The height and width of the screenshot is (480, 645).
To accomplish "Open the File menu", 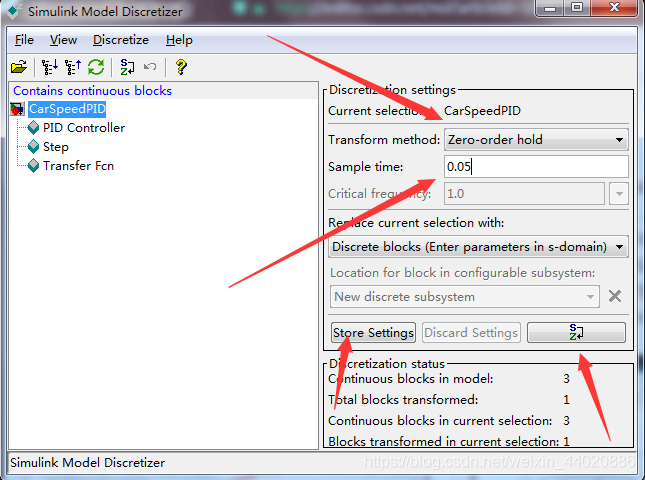I will tap(24, 40).
